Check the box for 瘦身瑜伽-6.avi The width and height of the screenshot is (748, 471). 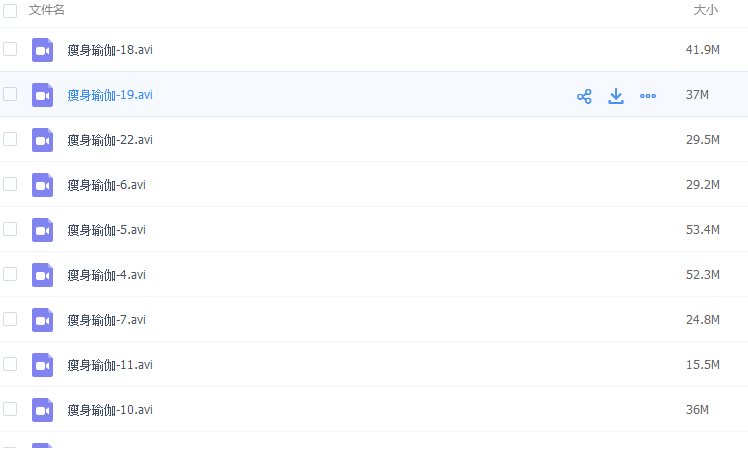(10, 184)
